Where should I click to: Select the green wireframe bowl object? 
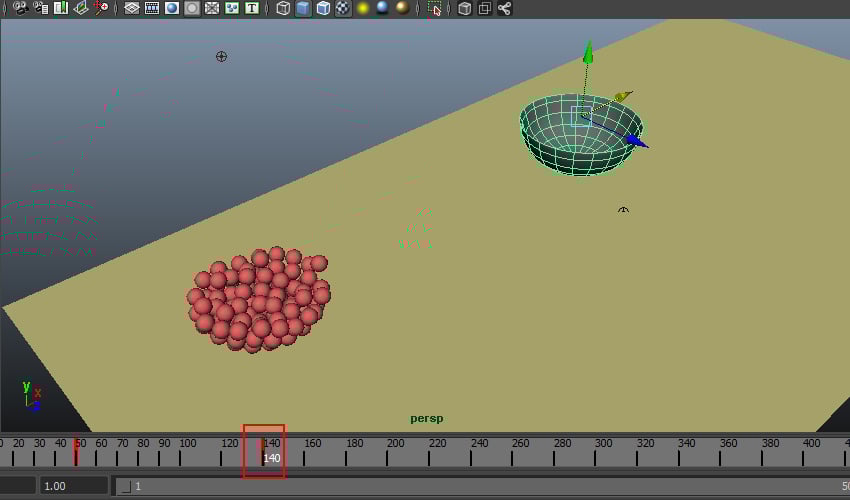click(x=581, y=135)
